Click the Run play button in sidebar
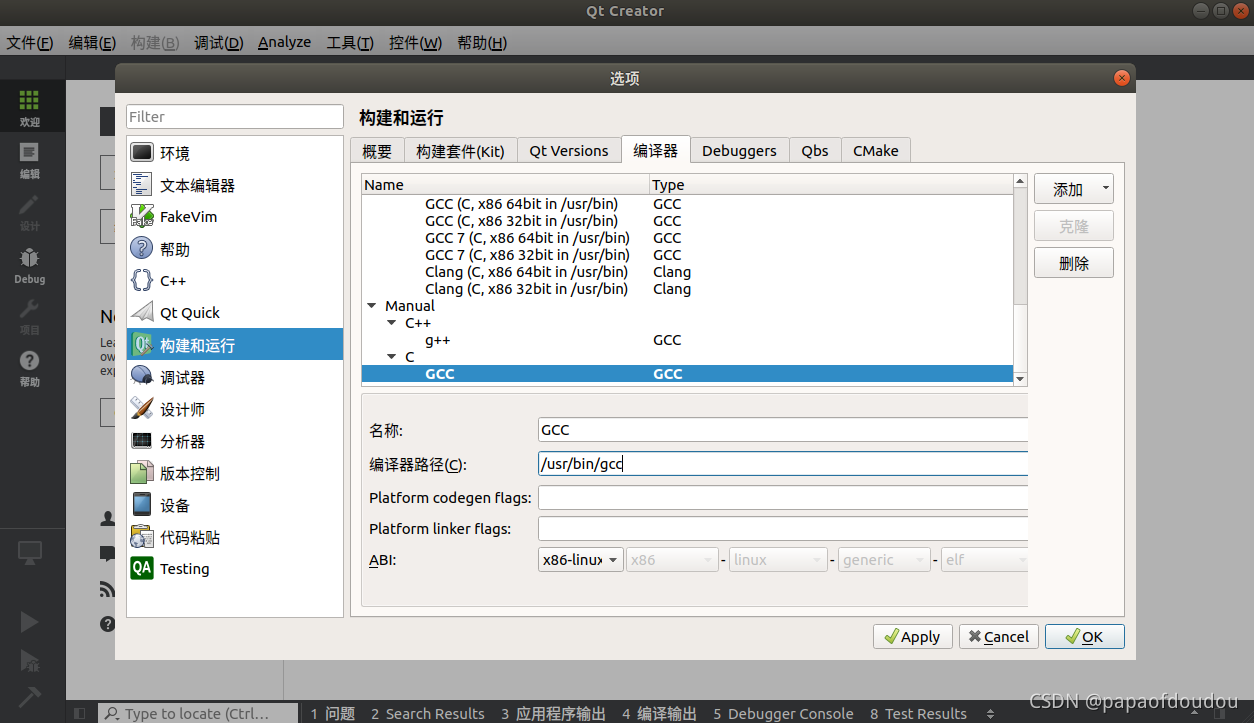1254x723 pixels. pyautogui.click(x=29, y=622)
